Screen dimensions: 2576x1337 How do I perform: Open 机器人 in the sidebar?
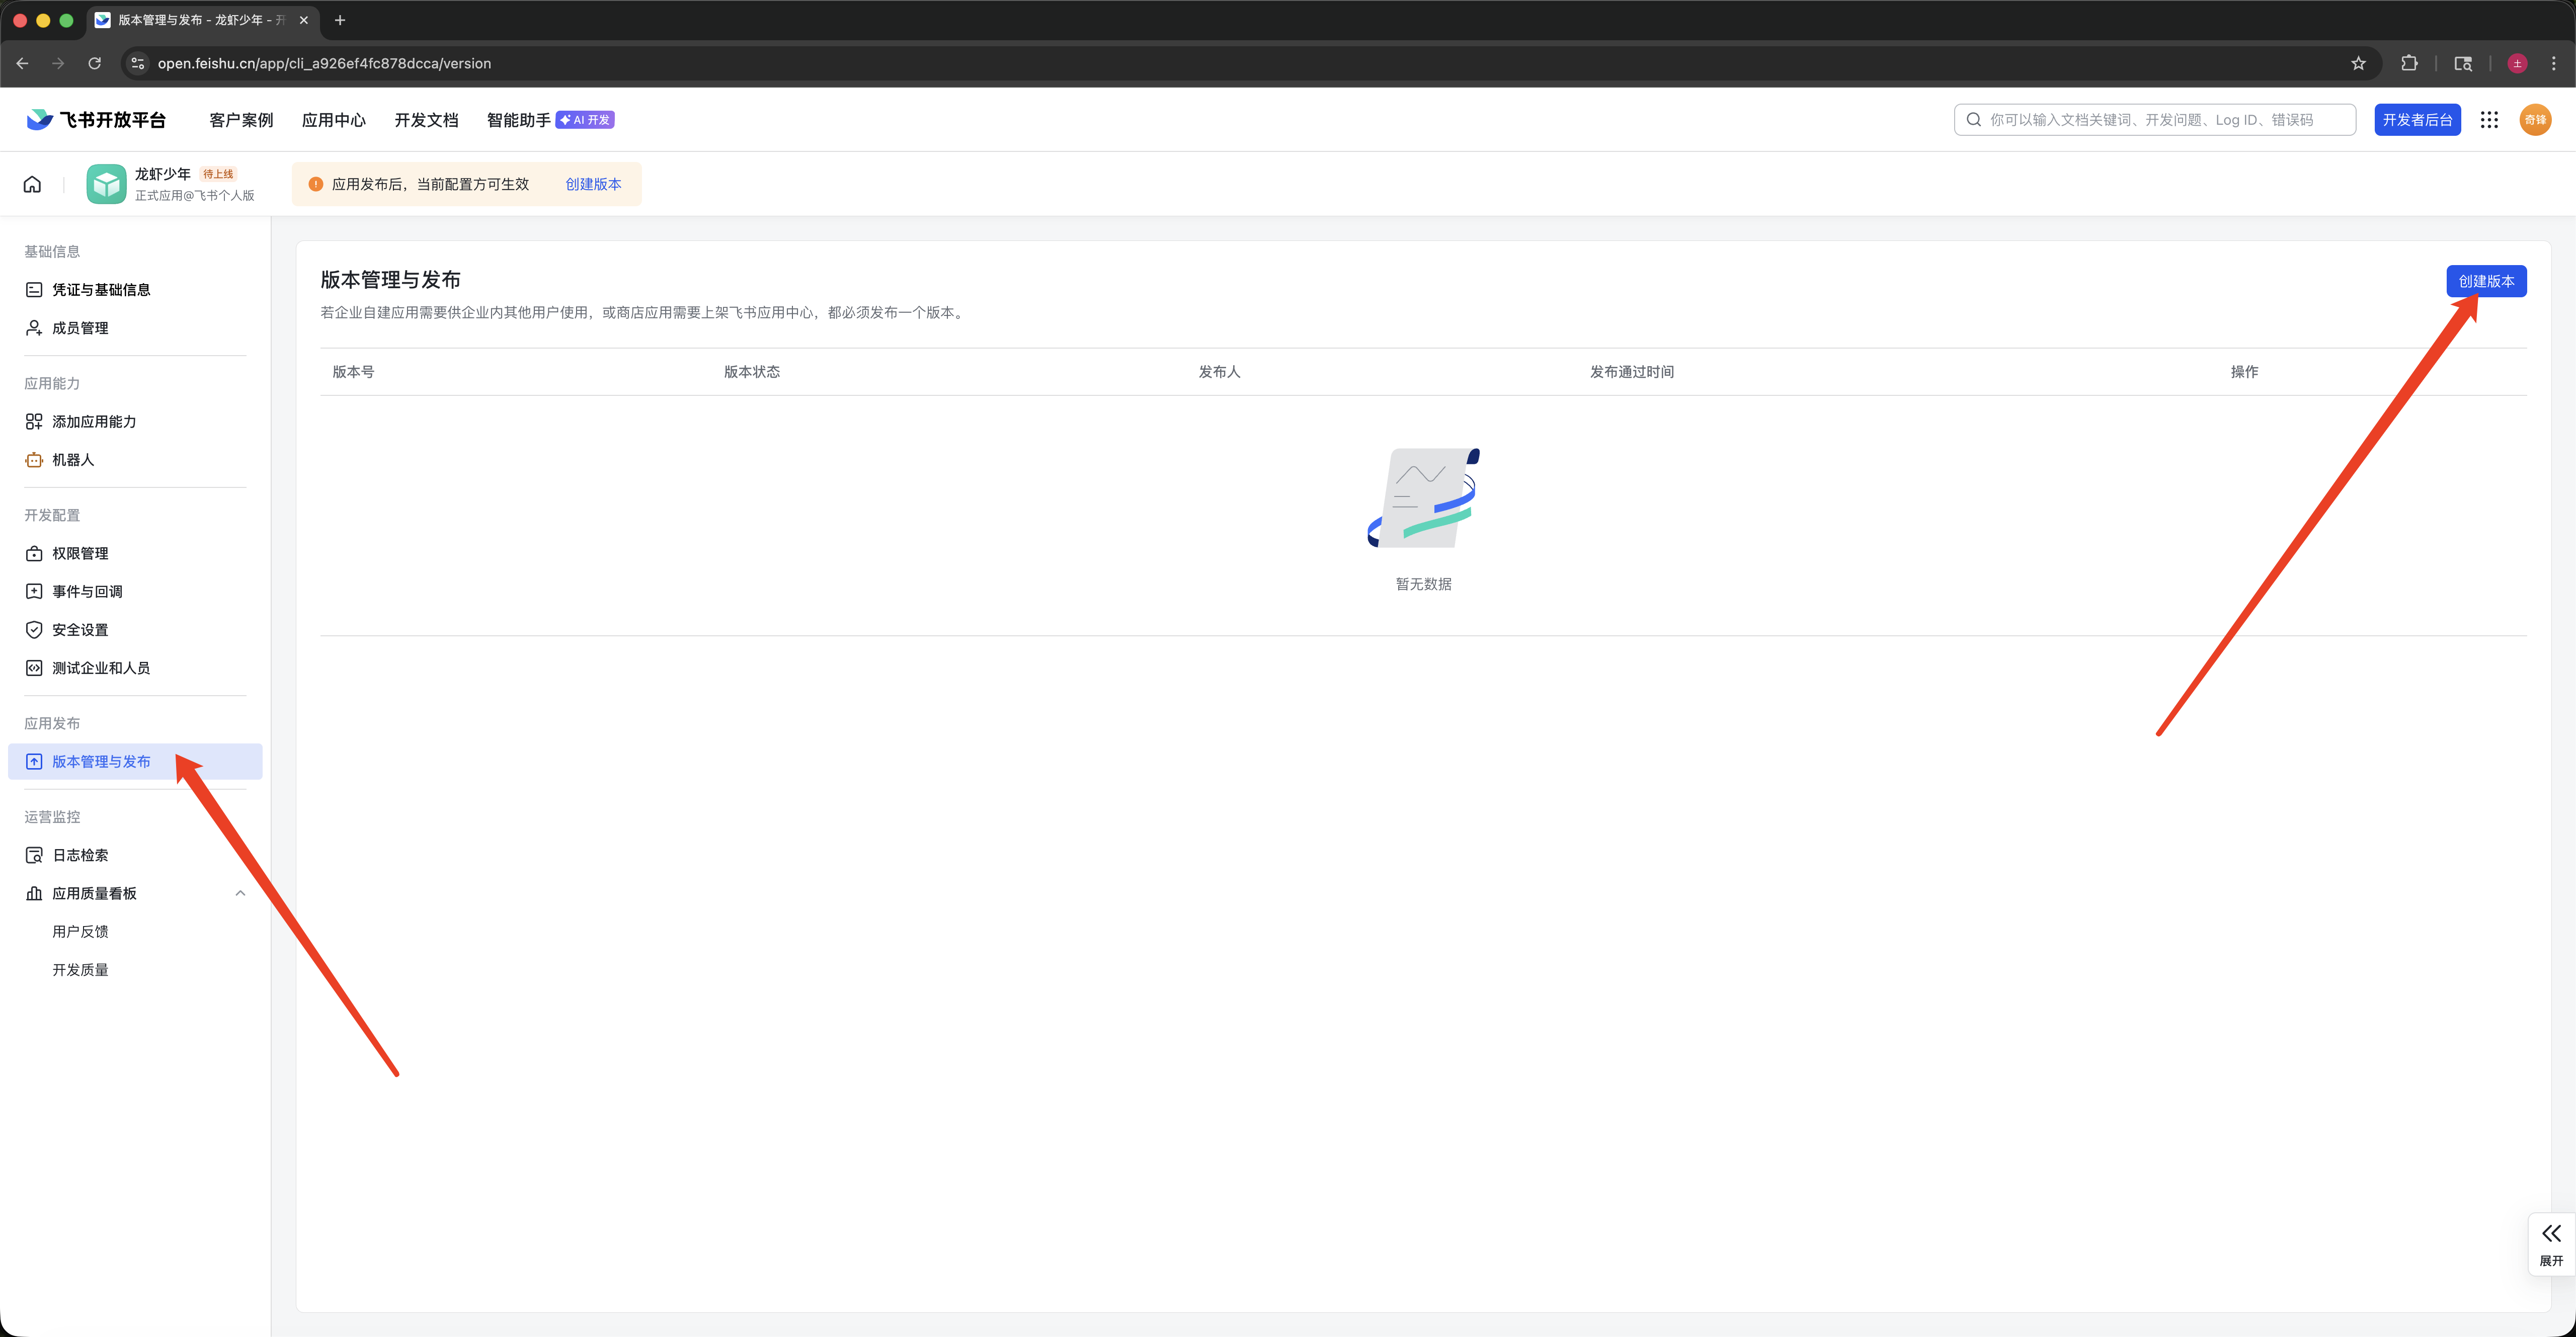tap(73, 460)
